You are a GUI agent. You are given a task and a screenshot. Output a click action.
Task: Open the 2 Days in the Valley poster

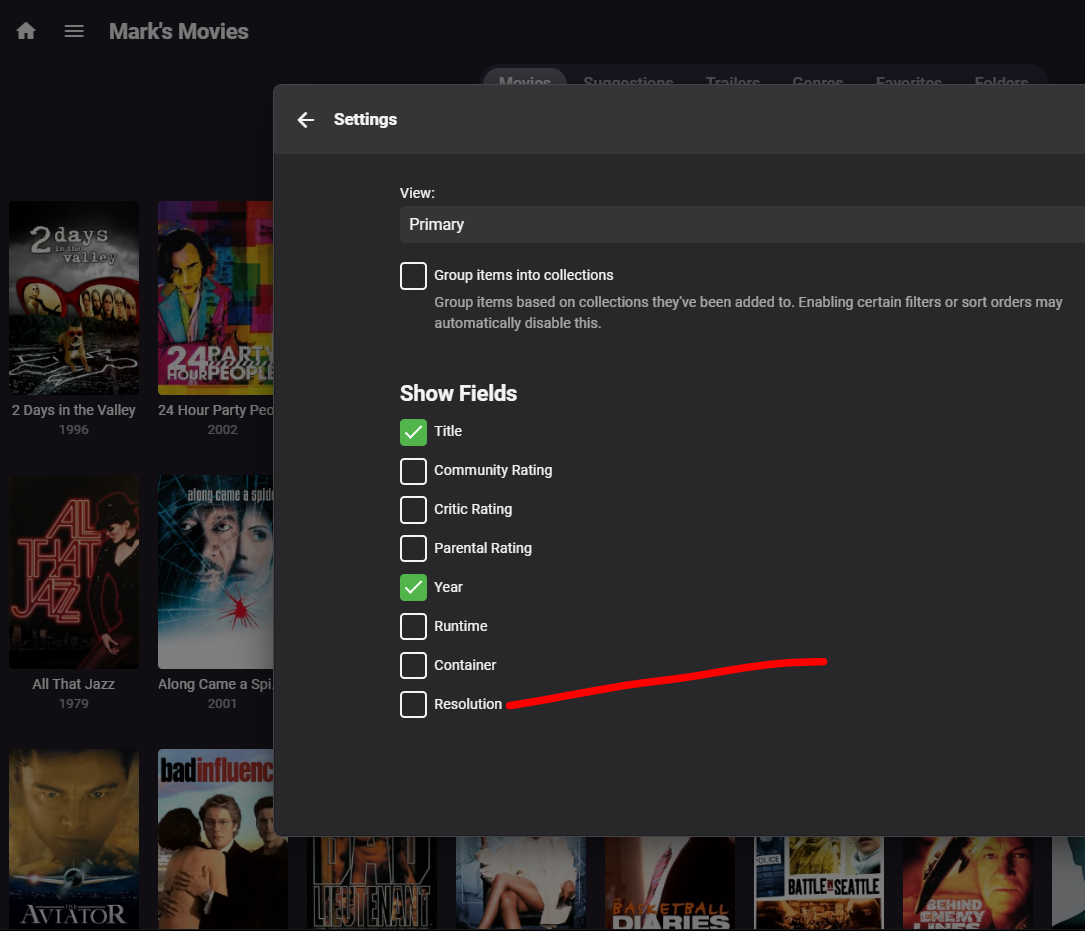tap(74, 298)
